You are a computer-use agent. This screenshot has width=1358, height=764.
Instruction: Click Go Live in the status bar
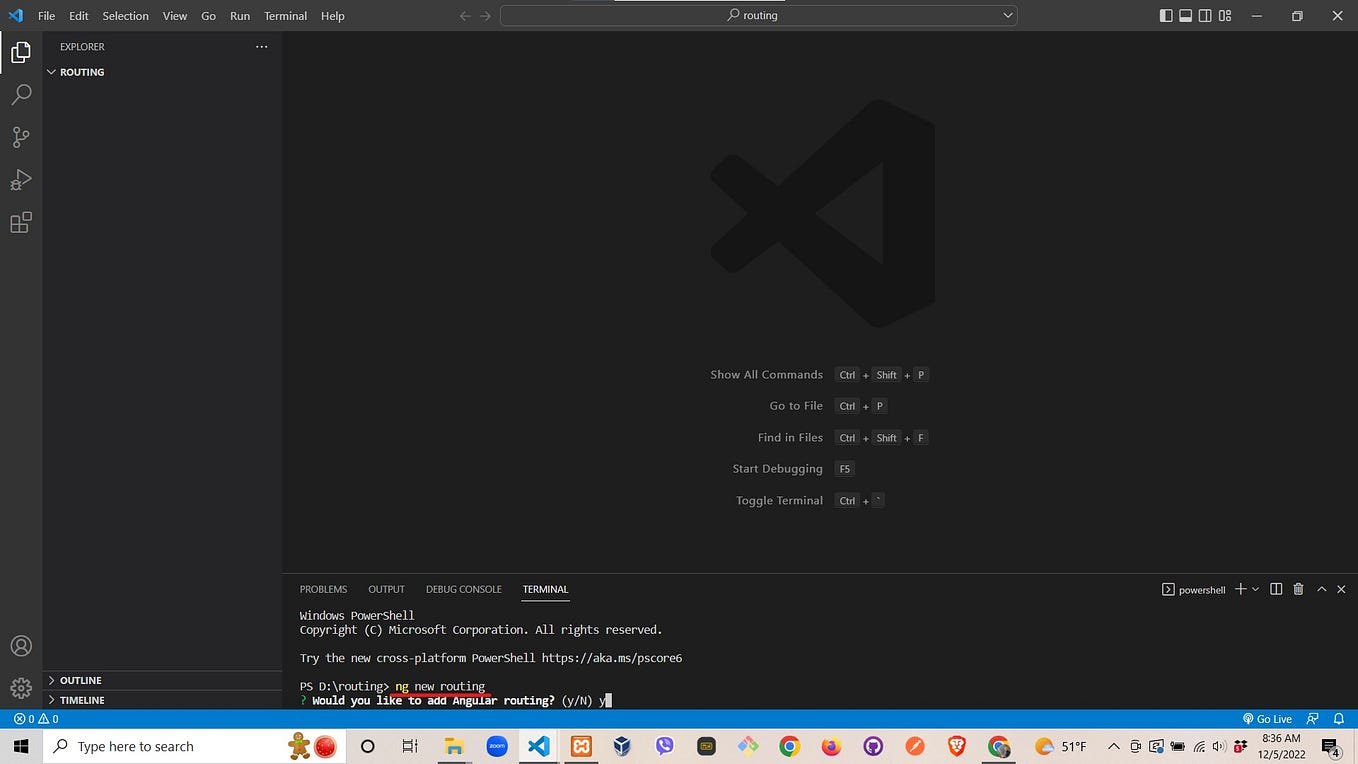pos(1268,718)
